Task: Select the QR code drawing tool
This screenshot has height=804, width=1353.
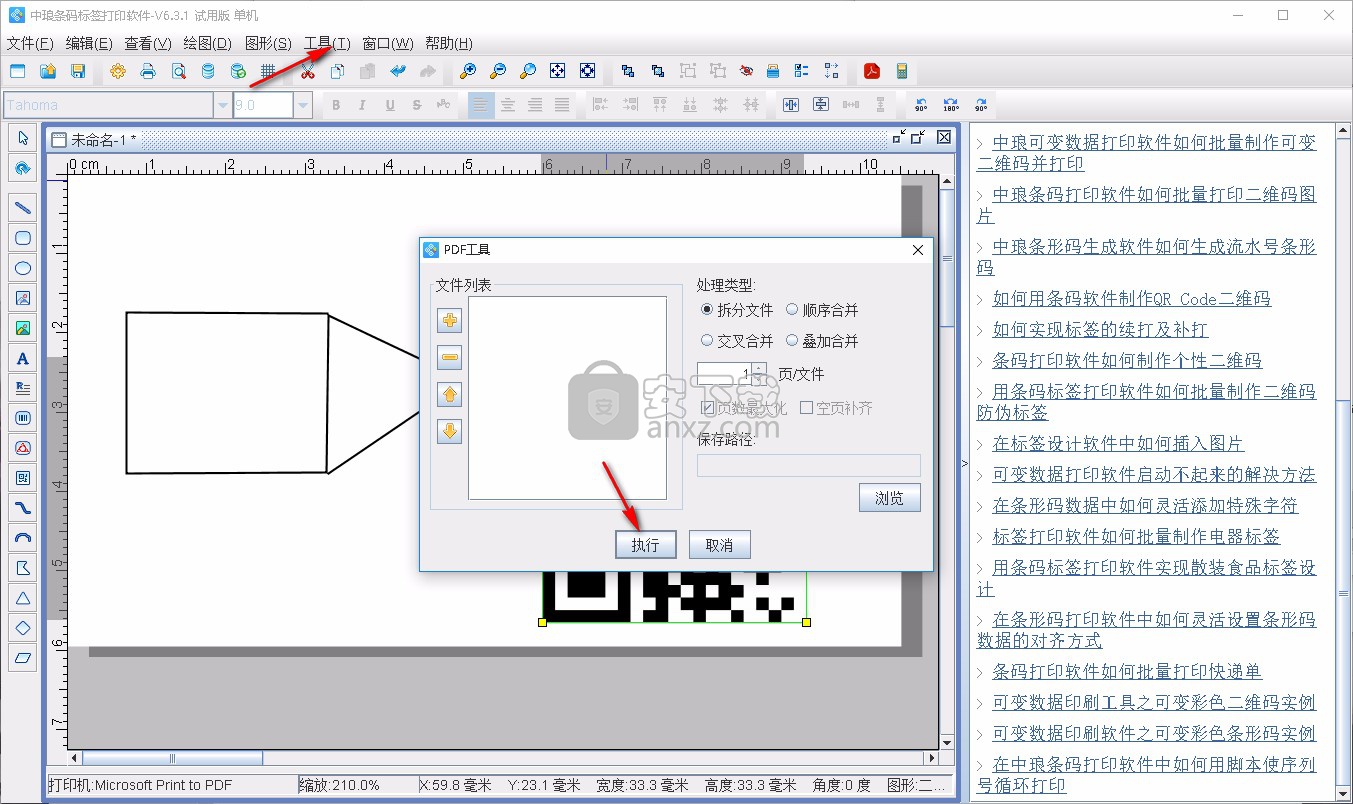Action: [23, 478]
